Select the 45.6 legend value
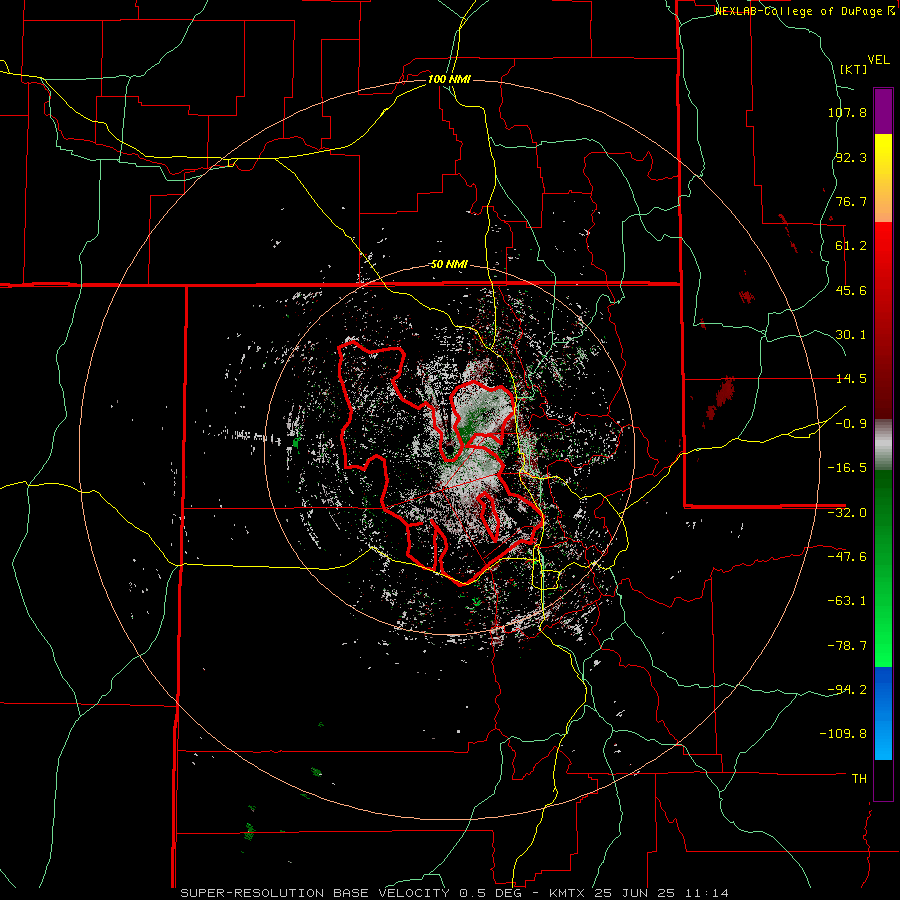900x900 pixels. click(x=851, y=290)
